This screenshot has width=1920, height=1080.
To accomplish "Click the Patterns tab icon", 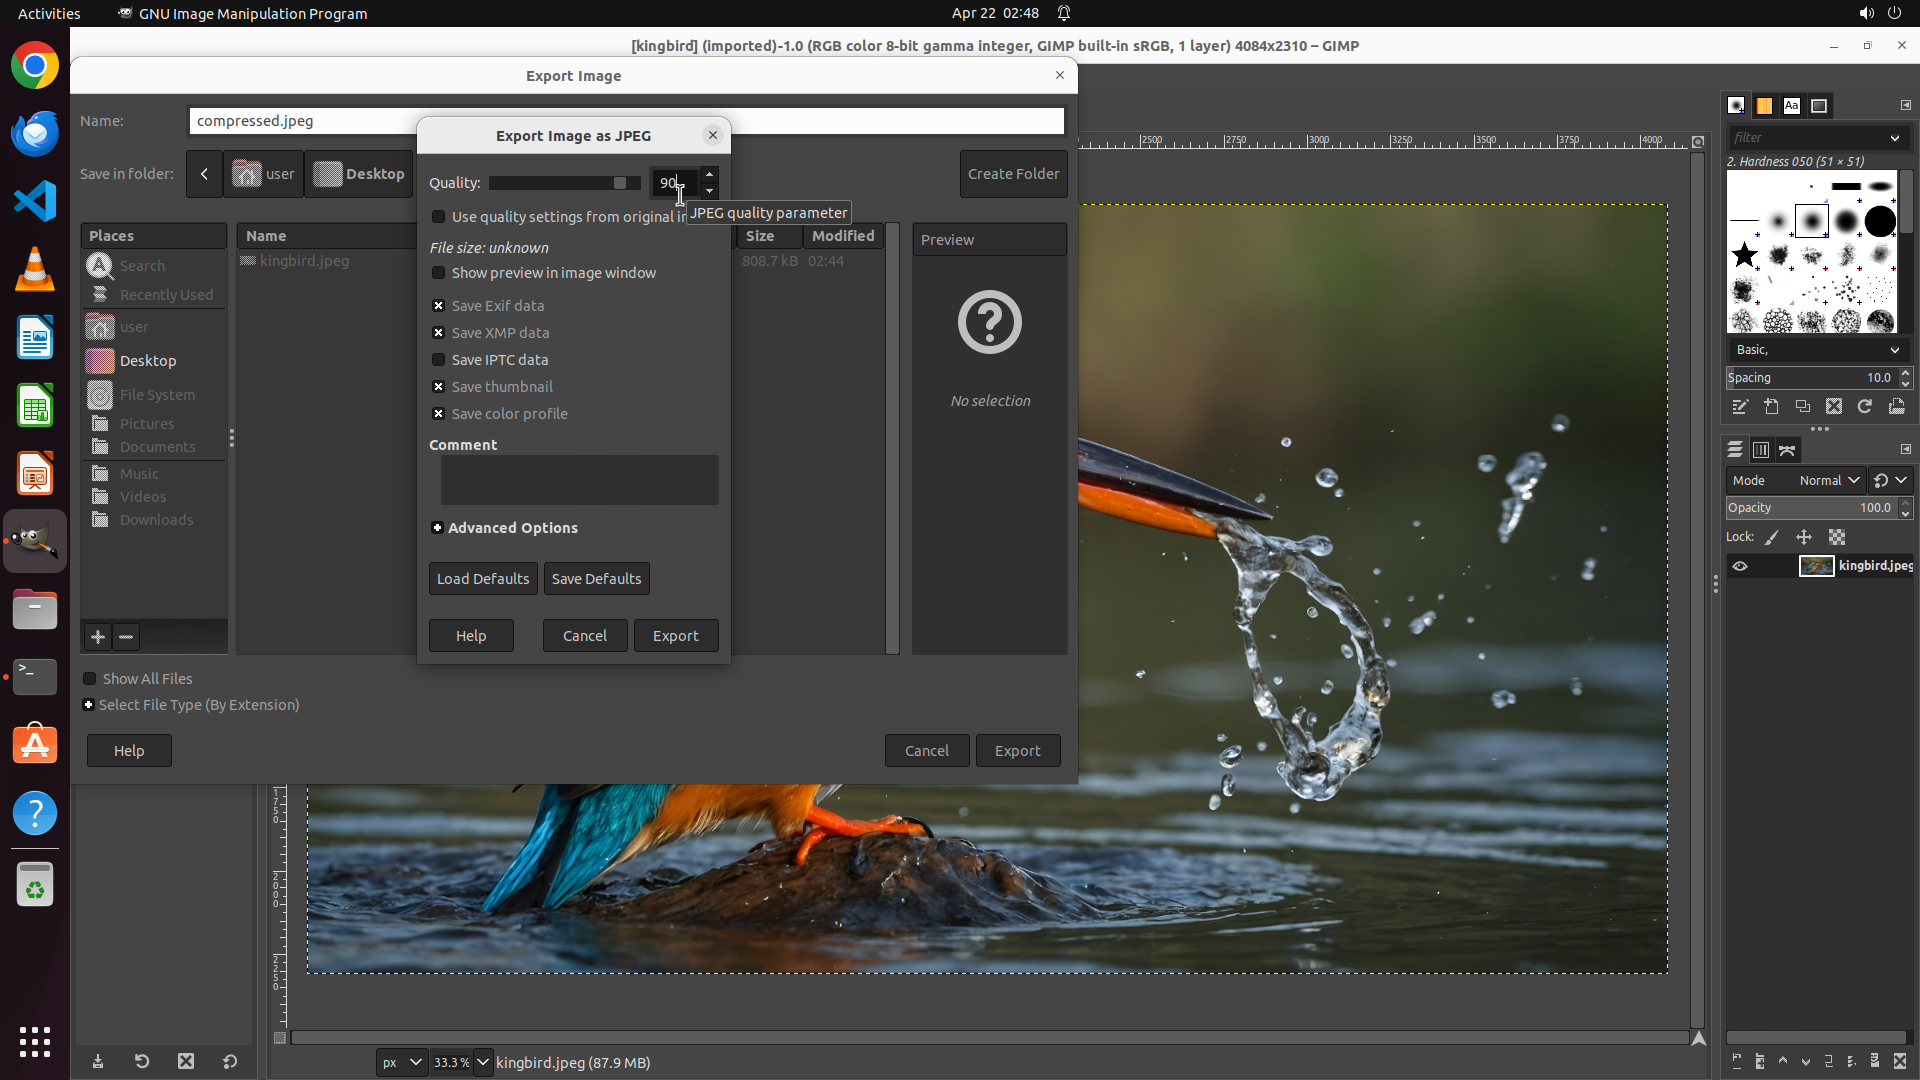I will (1764, 106).
